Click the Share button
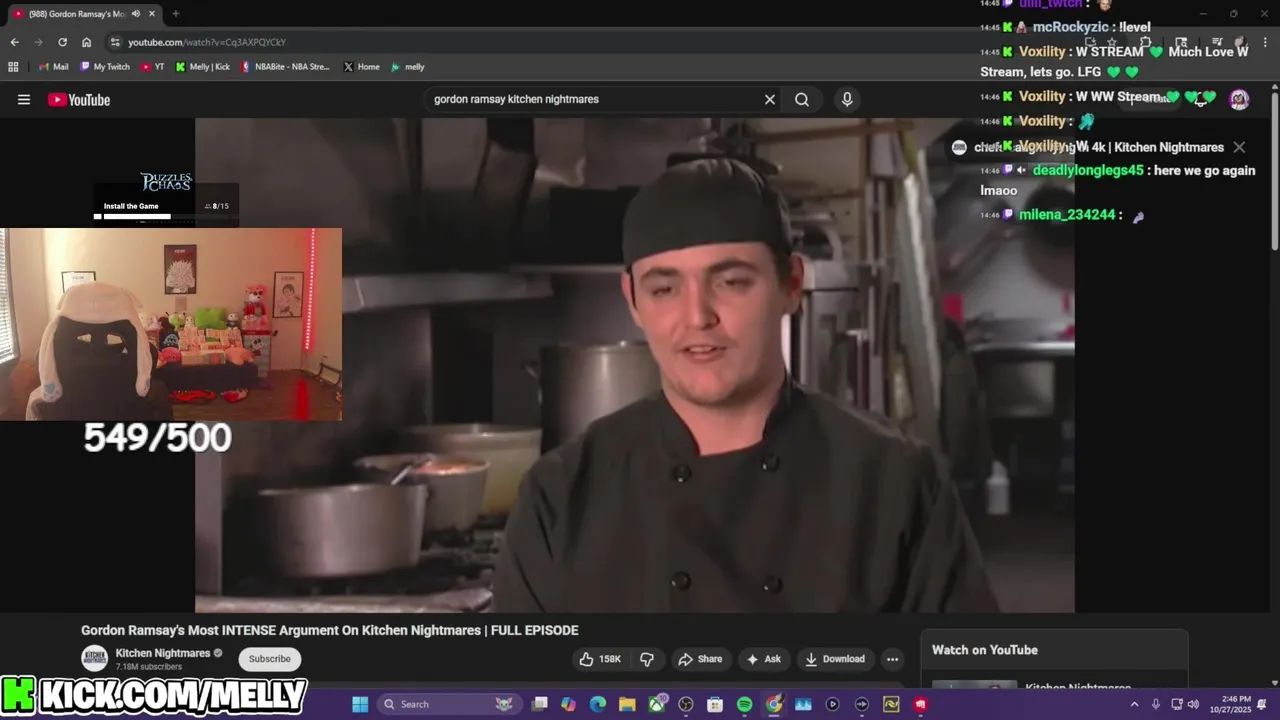 (700, 659)
